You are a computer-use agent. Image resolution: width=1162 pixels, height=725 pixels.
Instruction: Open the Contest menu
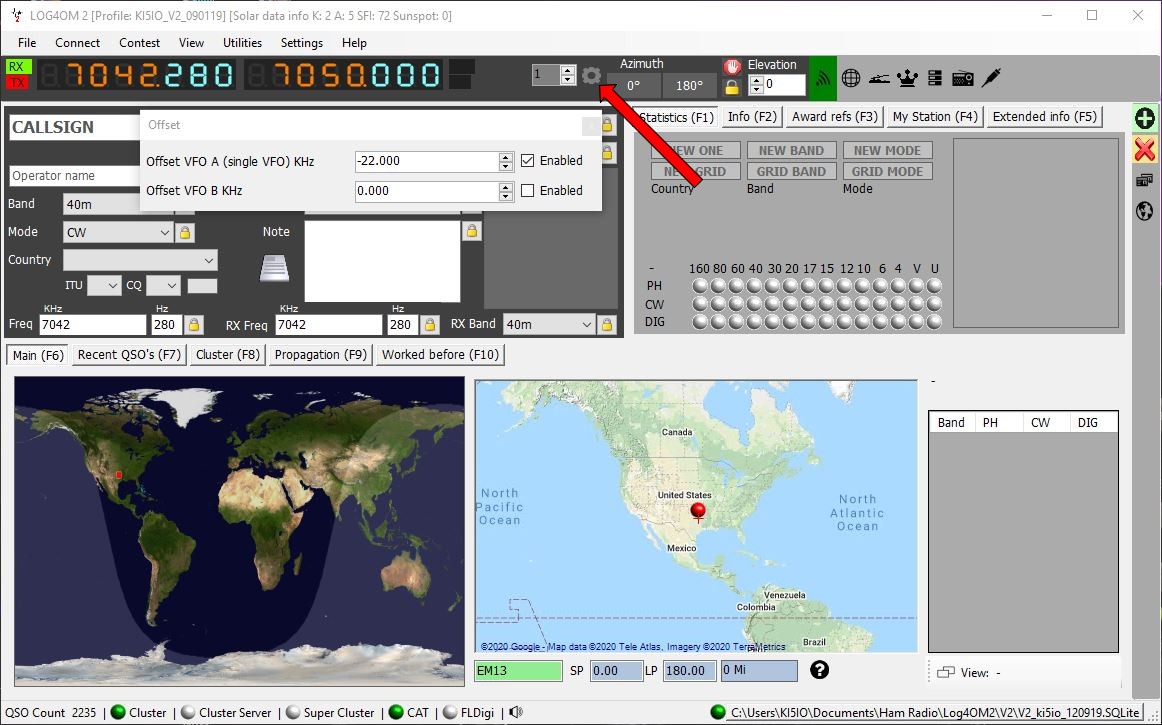(139, 42)
